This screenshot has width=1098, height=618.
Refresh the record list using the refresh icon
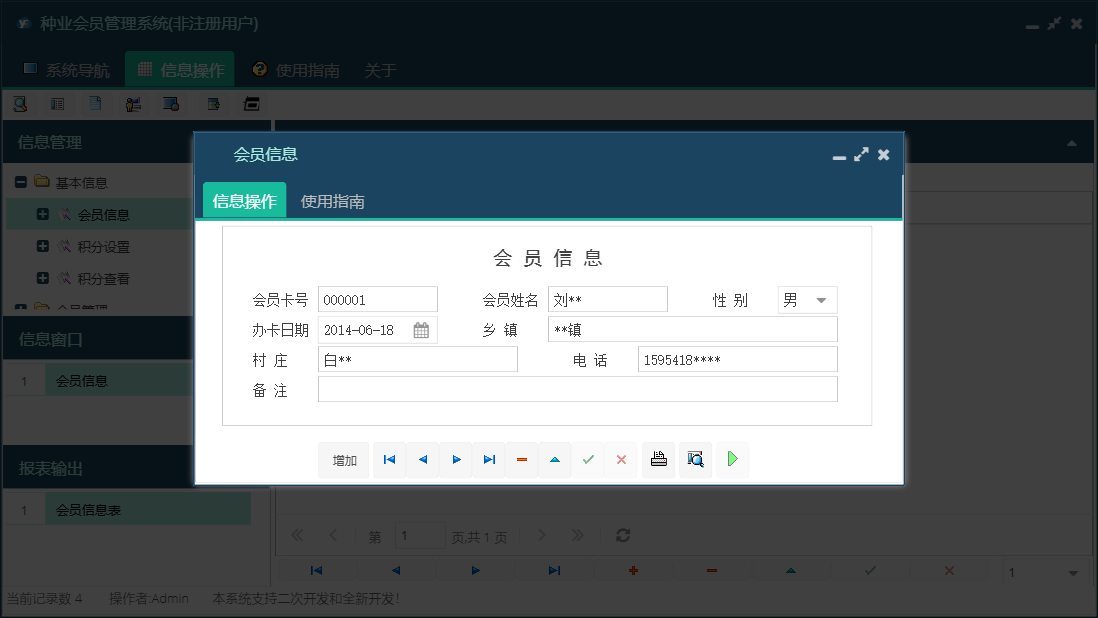click(622, 535)
